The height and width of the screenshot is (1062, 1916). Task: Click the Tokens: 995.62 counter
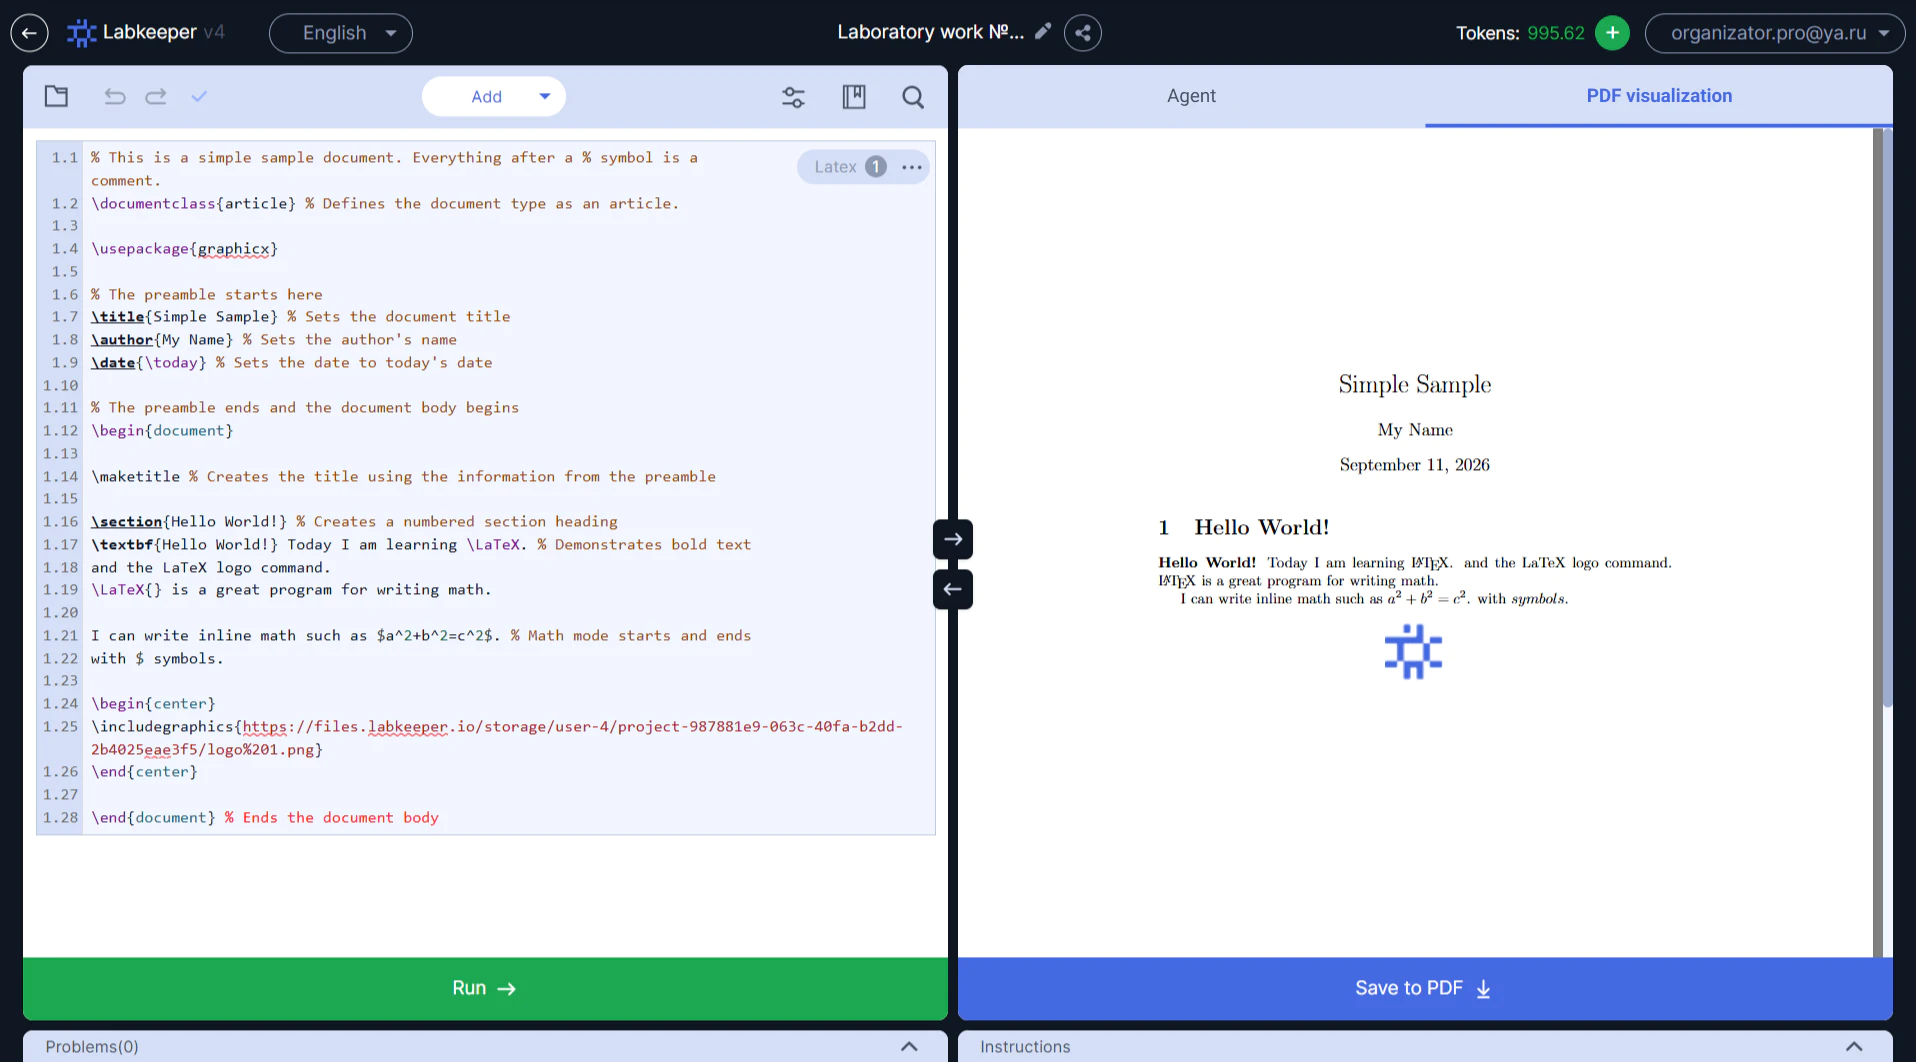tap(1520, 33)
